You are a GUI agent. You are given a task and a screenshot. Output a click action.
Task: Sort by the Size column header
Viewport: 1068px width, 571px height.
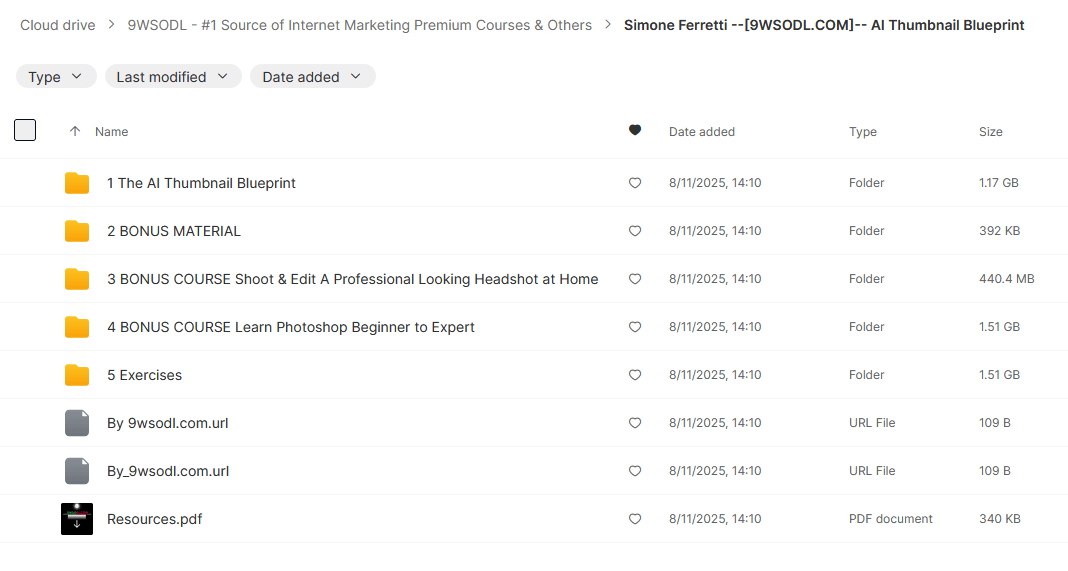point(990,132)
